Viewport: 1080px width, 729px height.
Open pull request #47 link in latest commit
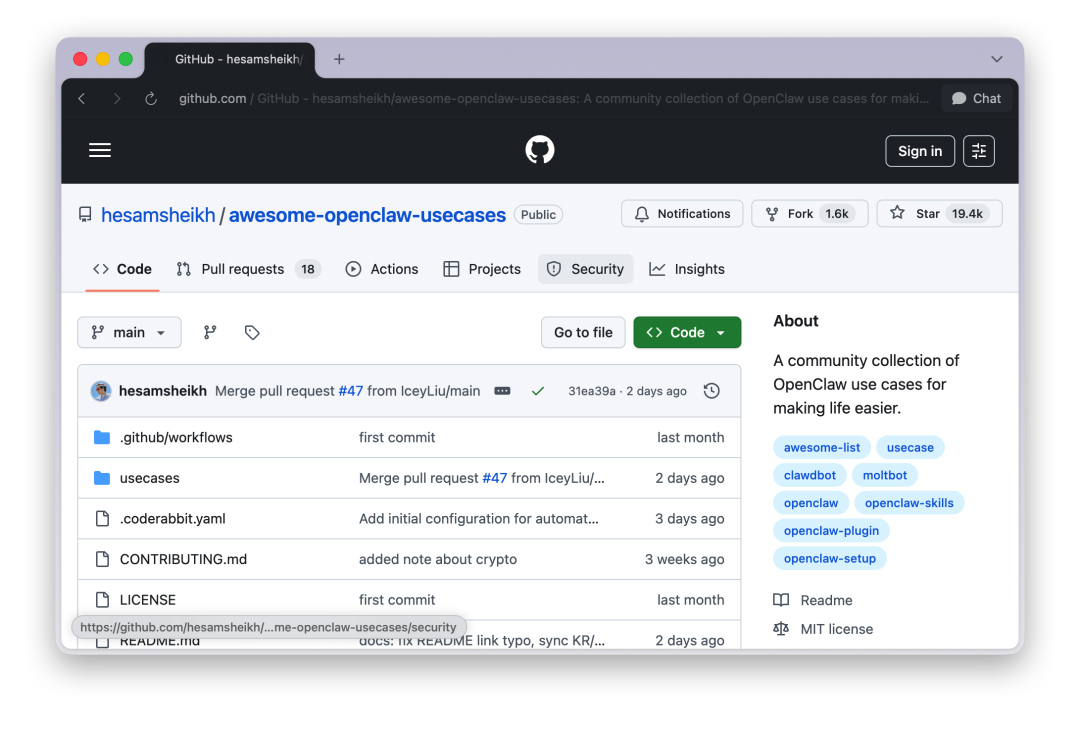(x=351, y=391)
